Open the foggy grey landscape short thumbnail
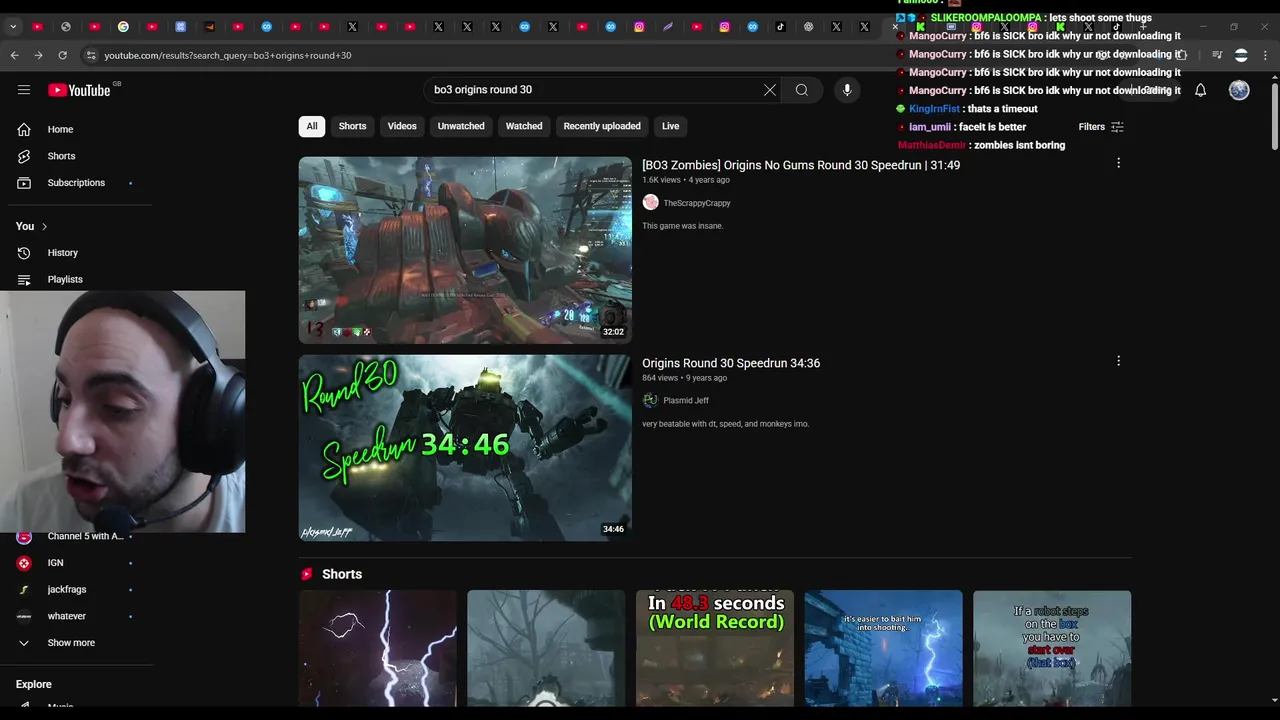 coord(546,649)
